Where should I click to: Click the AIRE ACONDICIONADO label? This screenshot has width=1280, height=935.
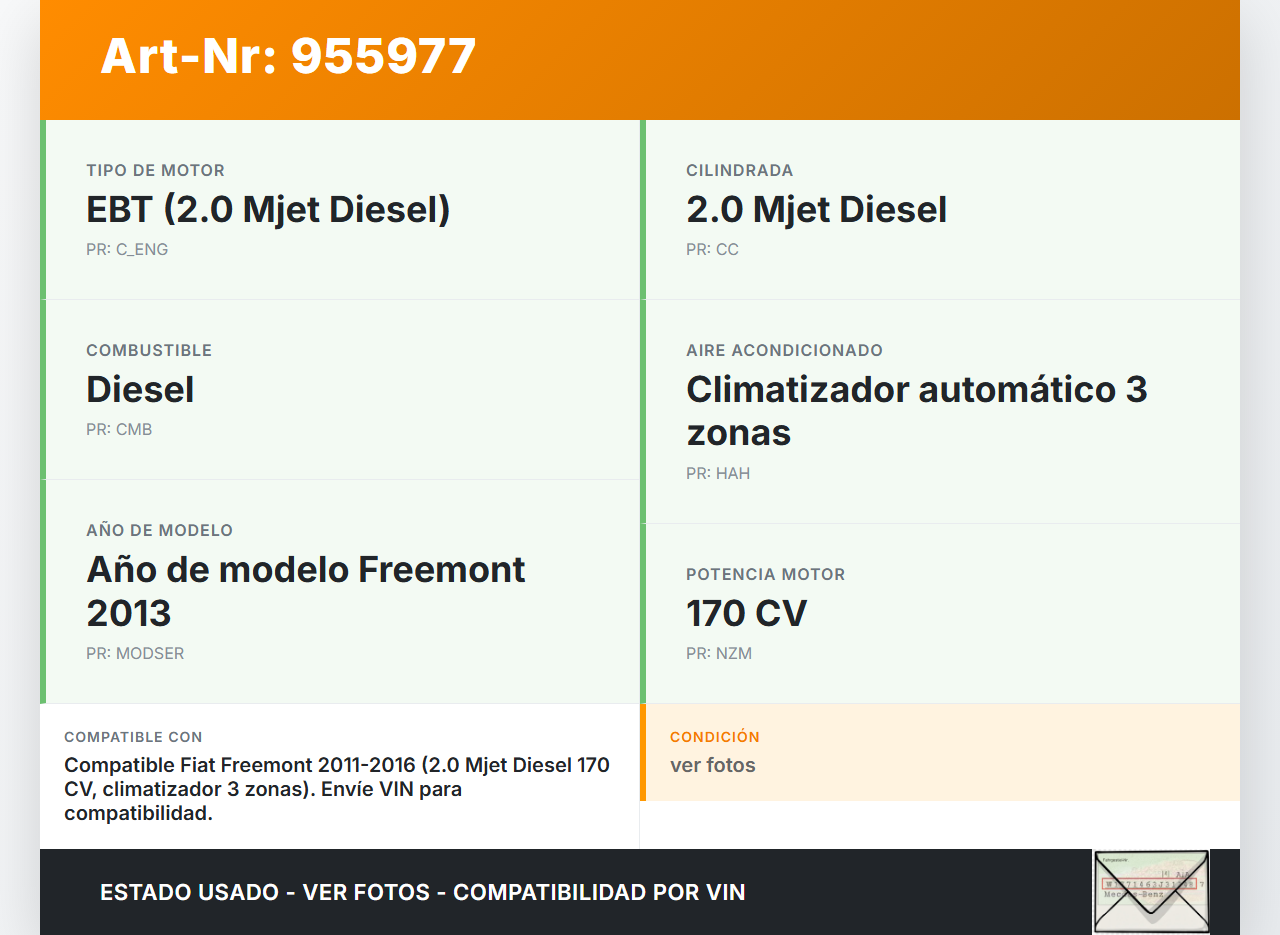click(784, 351)
